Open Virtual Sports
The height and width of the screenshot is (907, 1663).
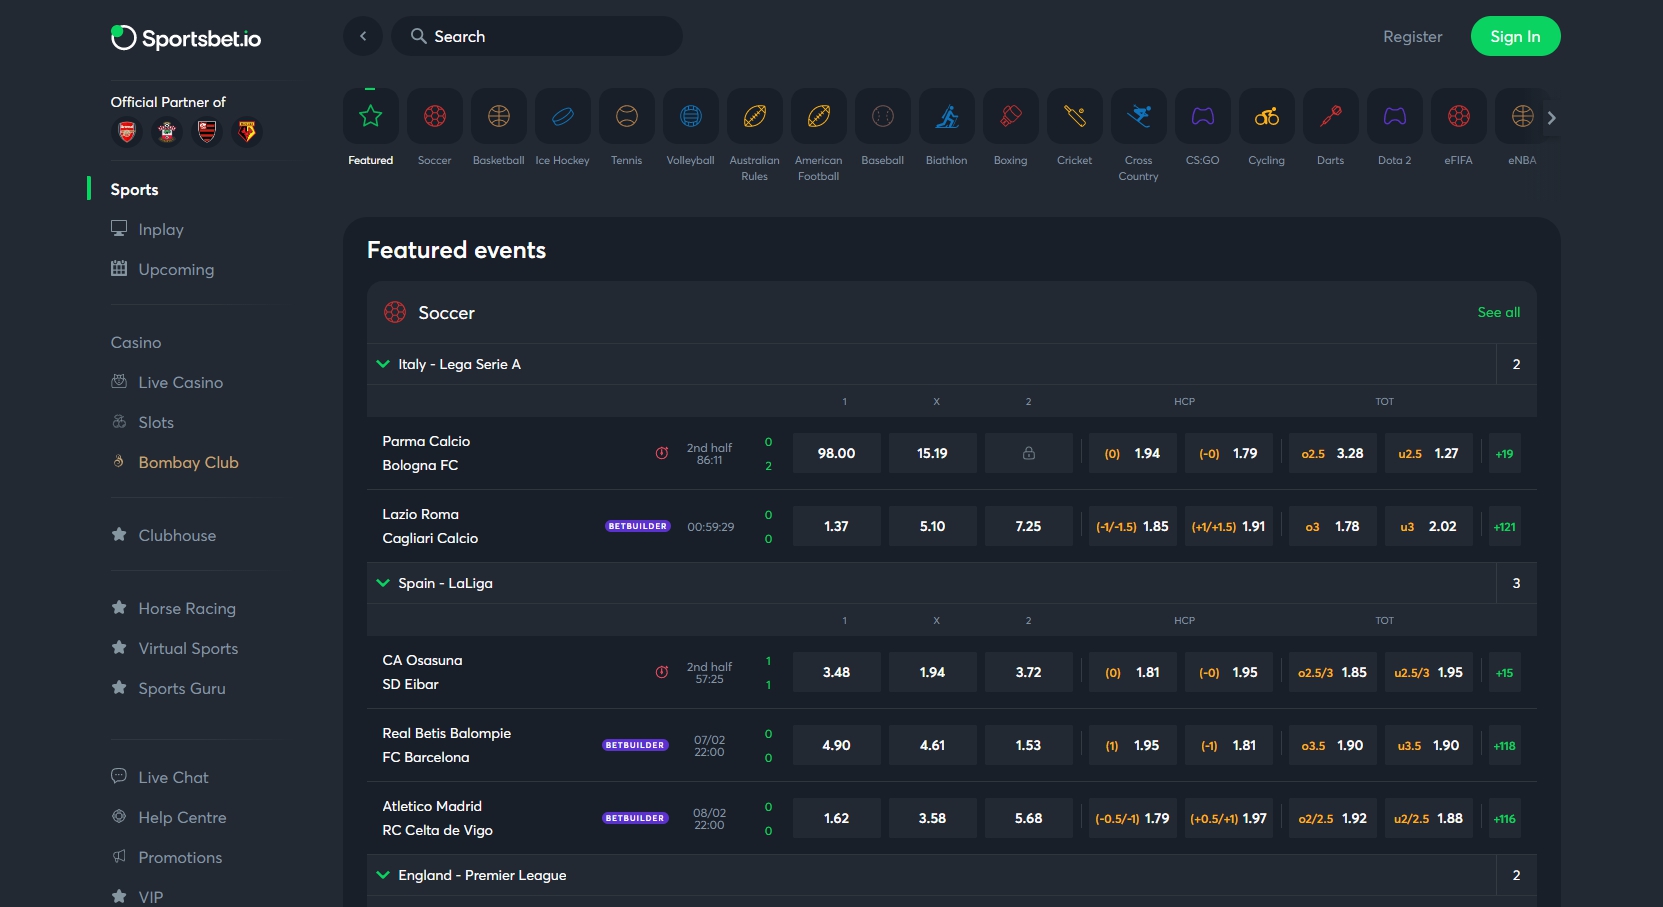point(188,648)
